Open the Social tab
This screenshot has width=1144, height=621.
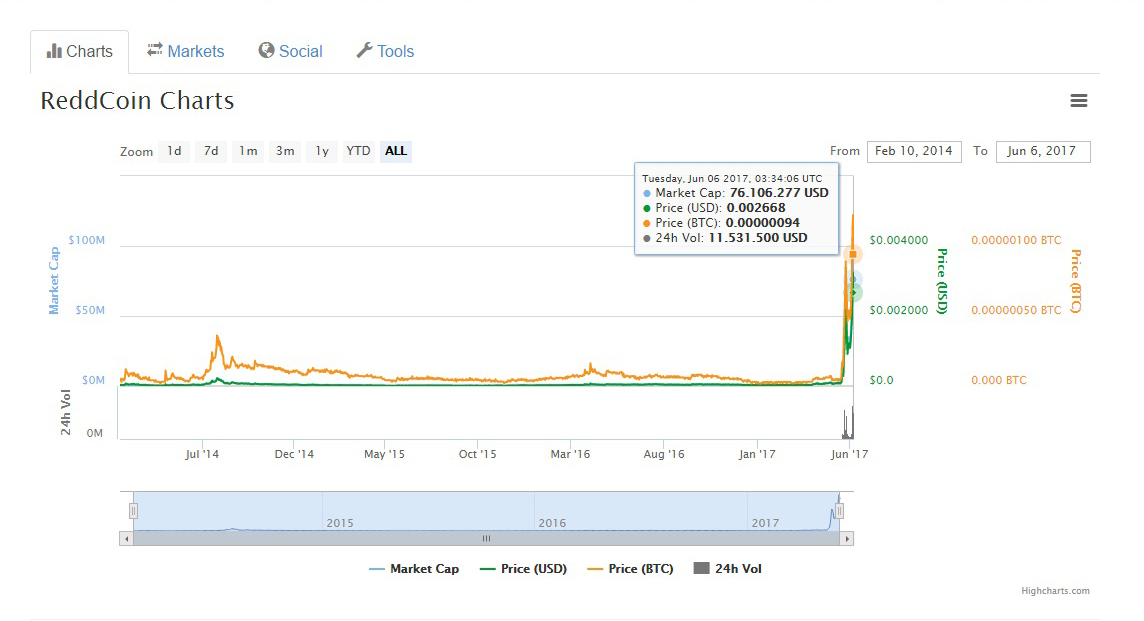[x=290, y=51]
